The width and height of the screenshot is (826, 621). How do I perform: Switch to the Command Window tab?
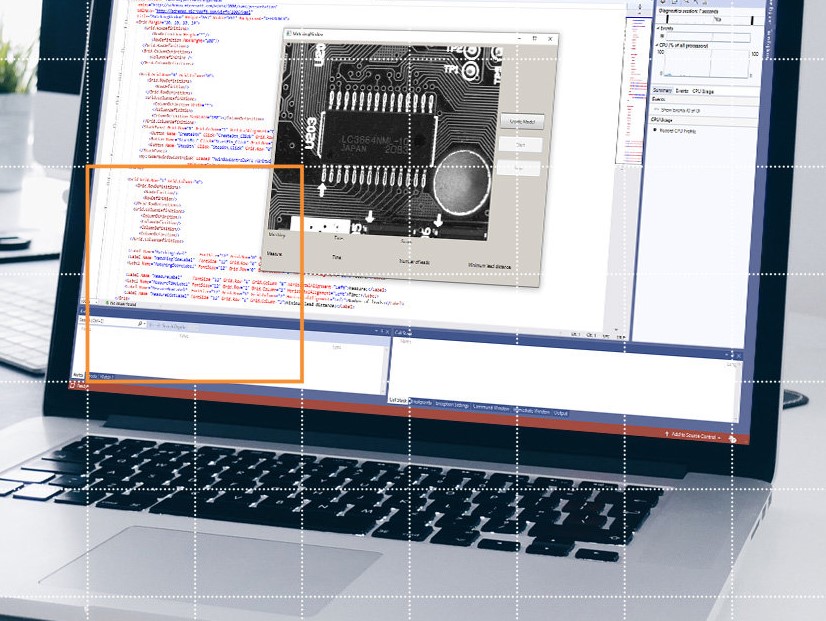(493, 407)
